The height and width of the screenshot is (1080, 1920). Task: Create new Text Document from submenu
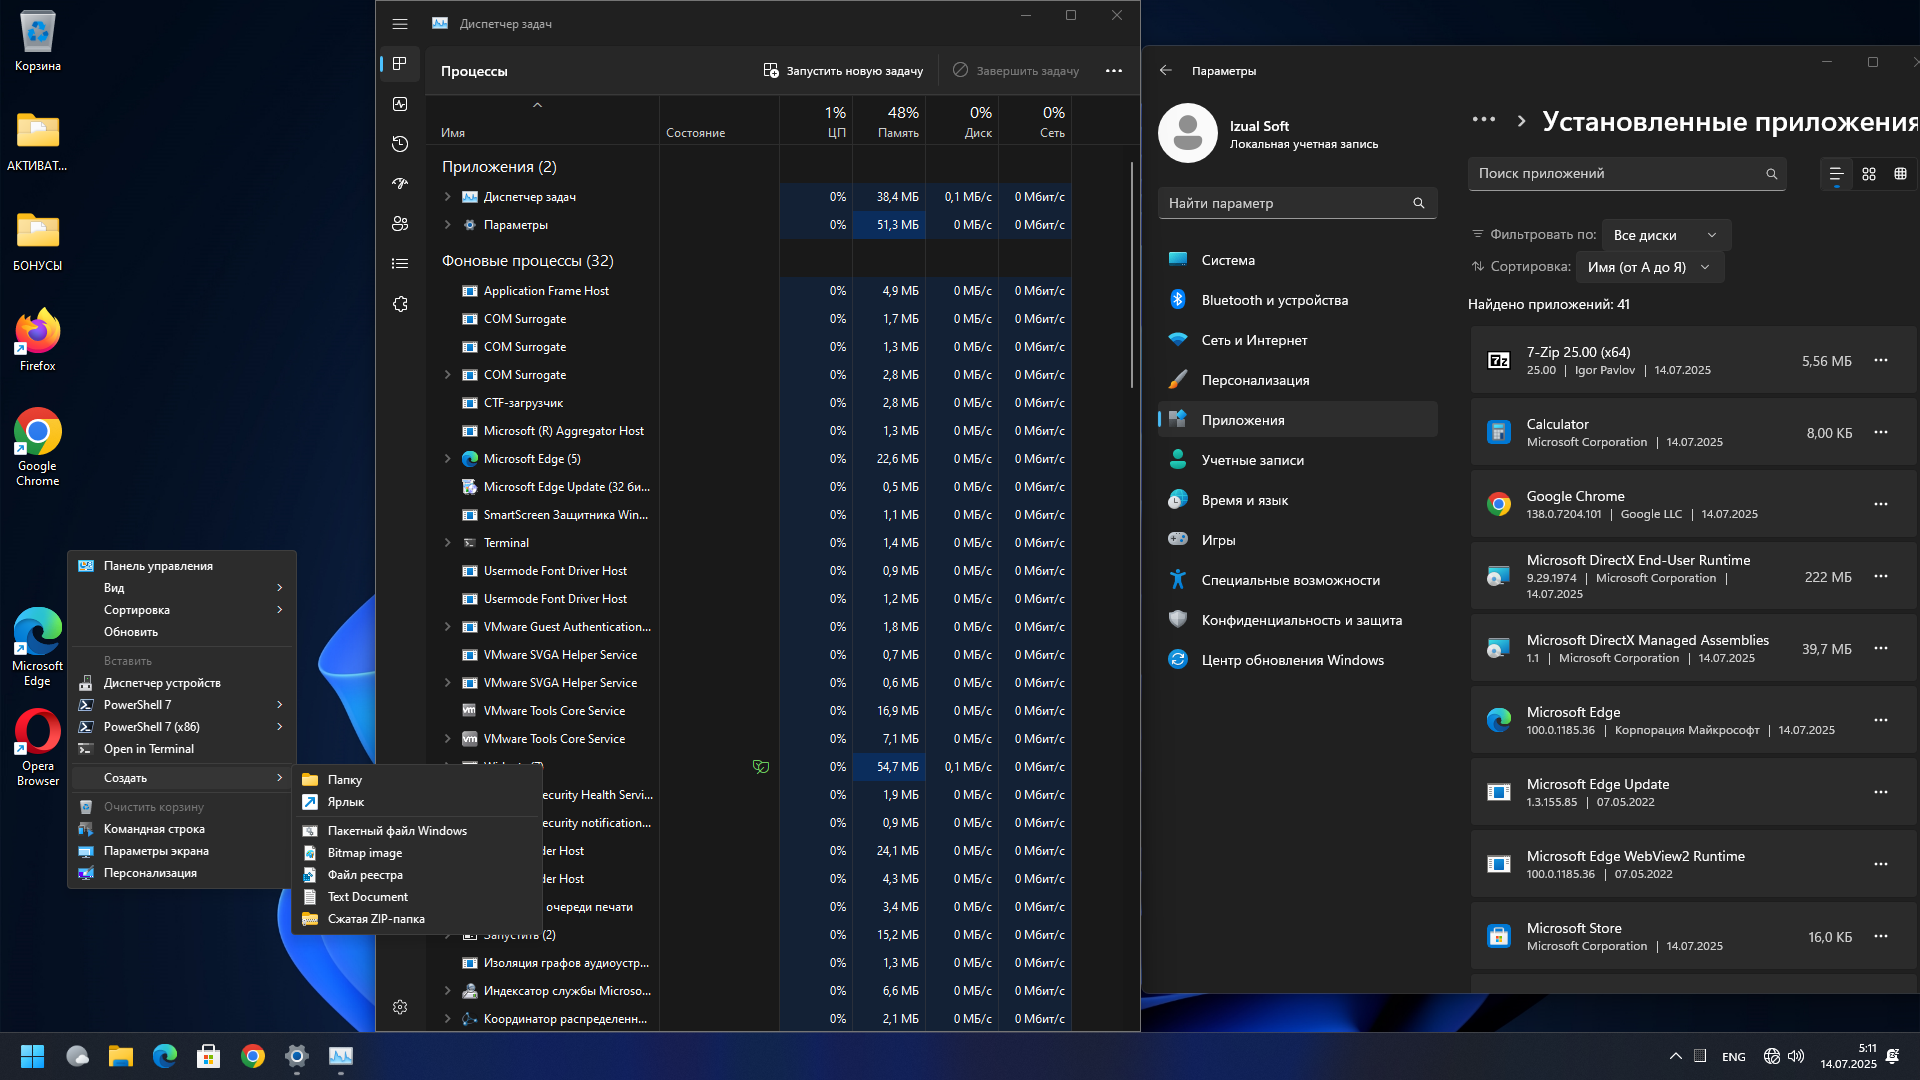pos(418,897)
